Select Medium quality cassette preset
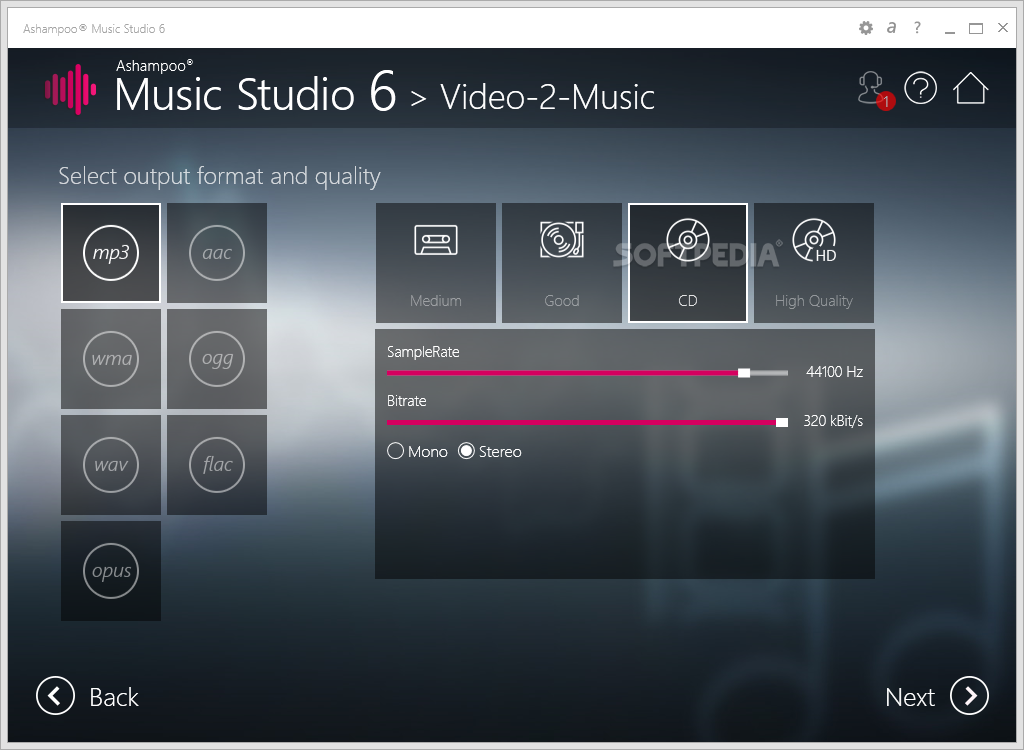This screenshot has height=750, width=1024. (x=436, y=263)
